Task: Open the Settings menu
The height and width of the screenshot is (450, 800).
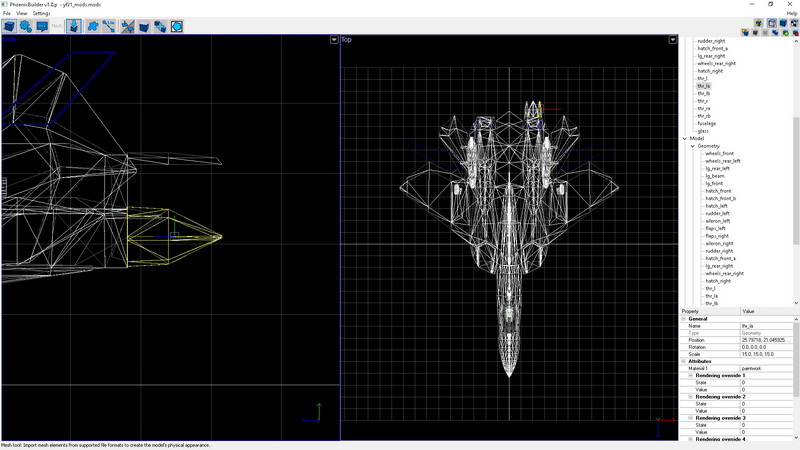Action: click(x=41, y=13)
